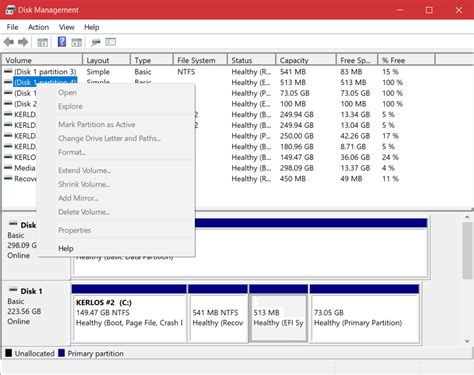The image size is (474, 375).
Task: Choose Add Mirror... in the context menu
Action: [x=115, y=198]
